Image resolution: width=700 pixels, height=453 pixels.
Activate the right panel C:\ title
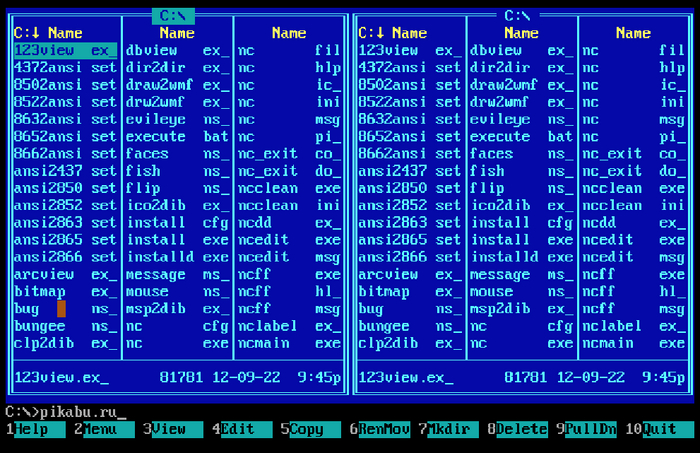[517, 16]
